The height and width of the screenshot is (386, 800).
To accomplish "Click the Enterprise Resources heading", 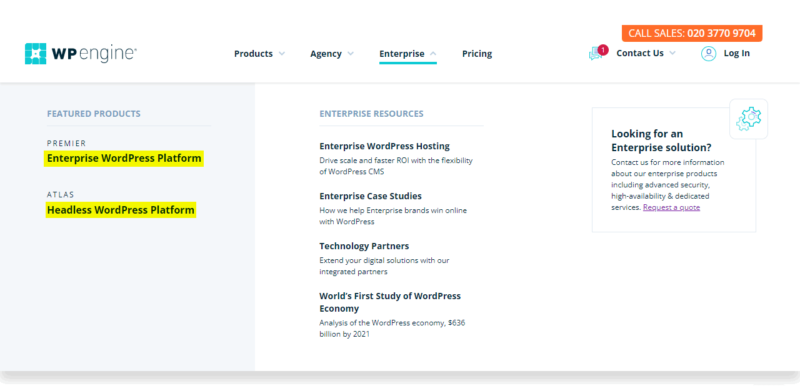I will pos(371,114).
